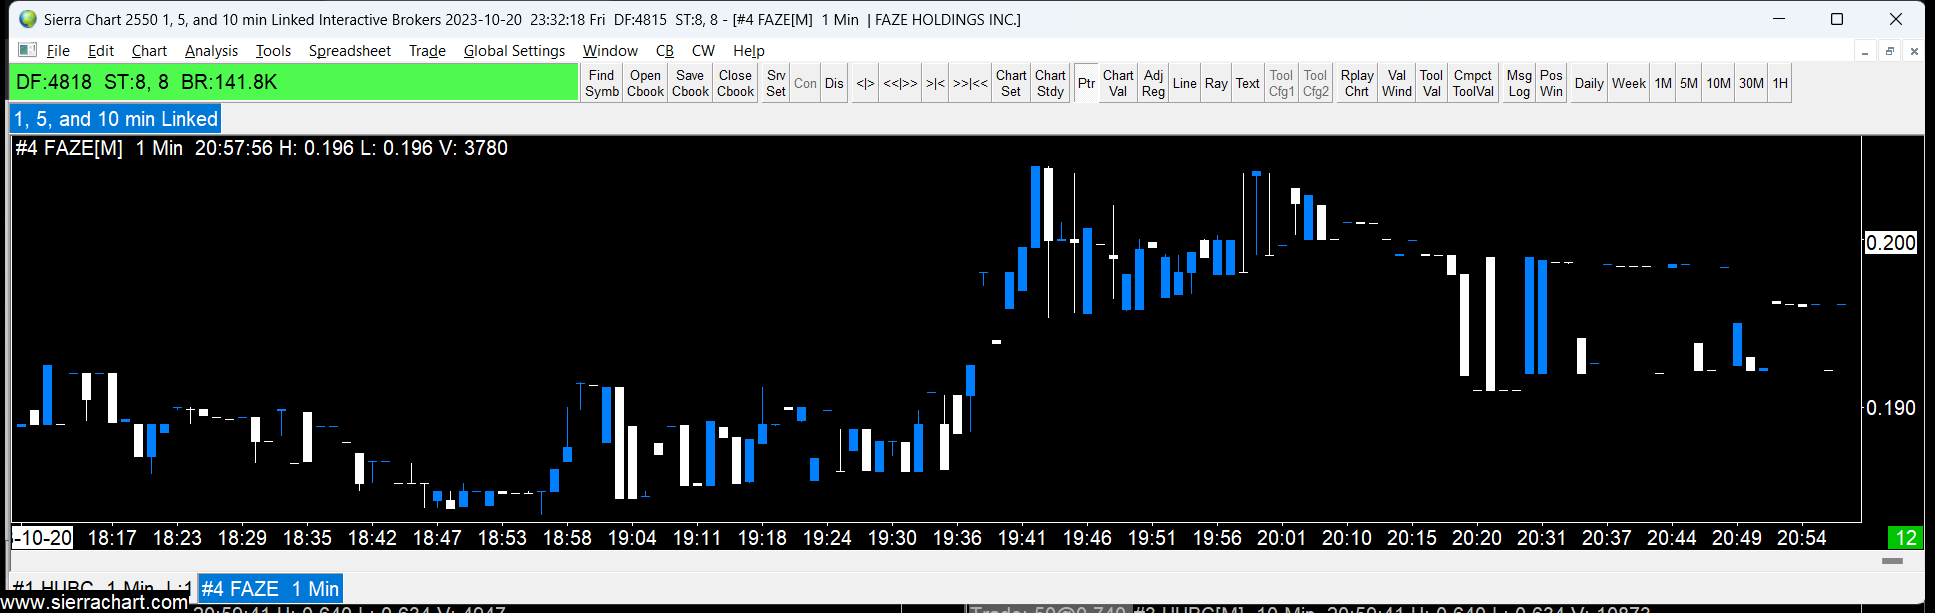Toggle the Val Wind window
This screenshot has height=613, width=1935.
1397,83
